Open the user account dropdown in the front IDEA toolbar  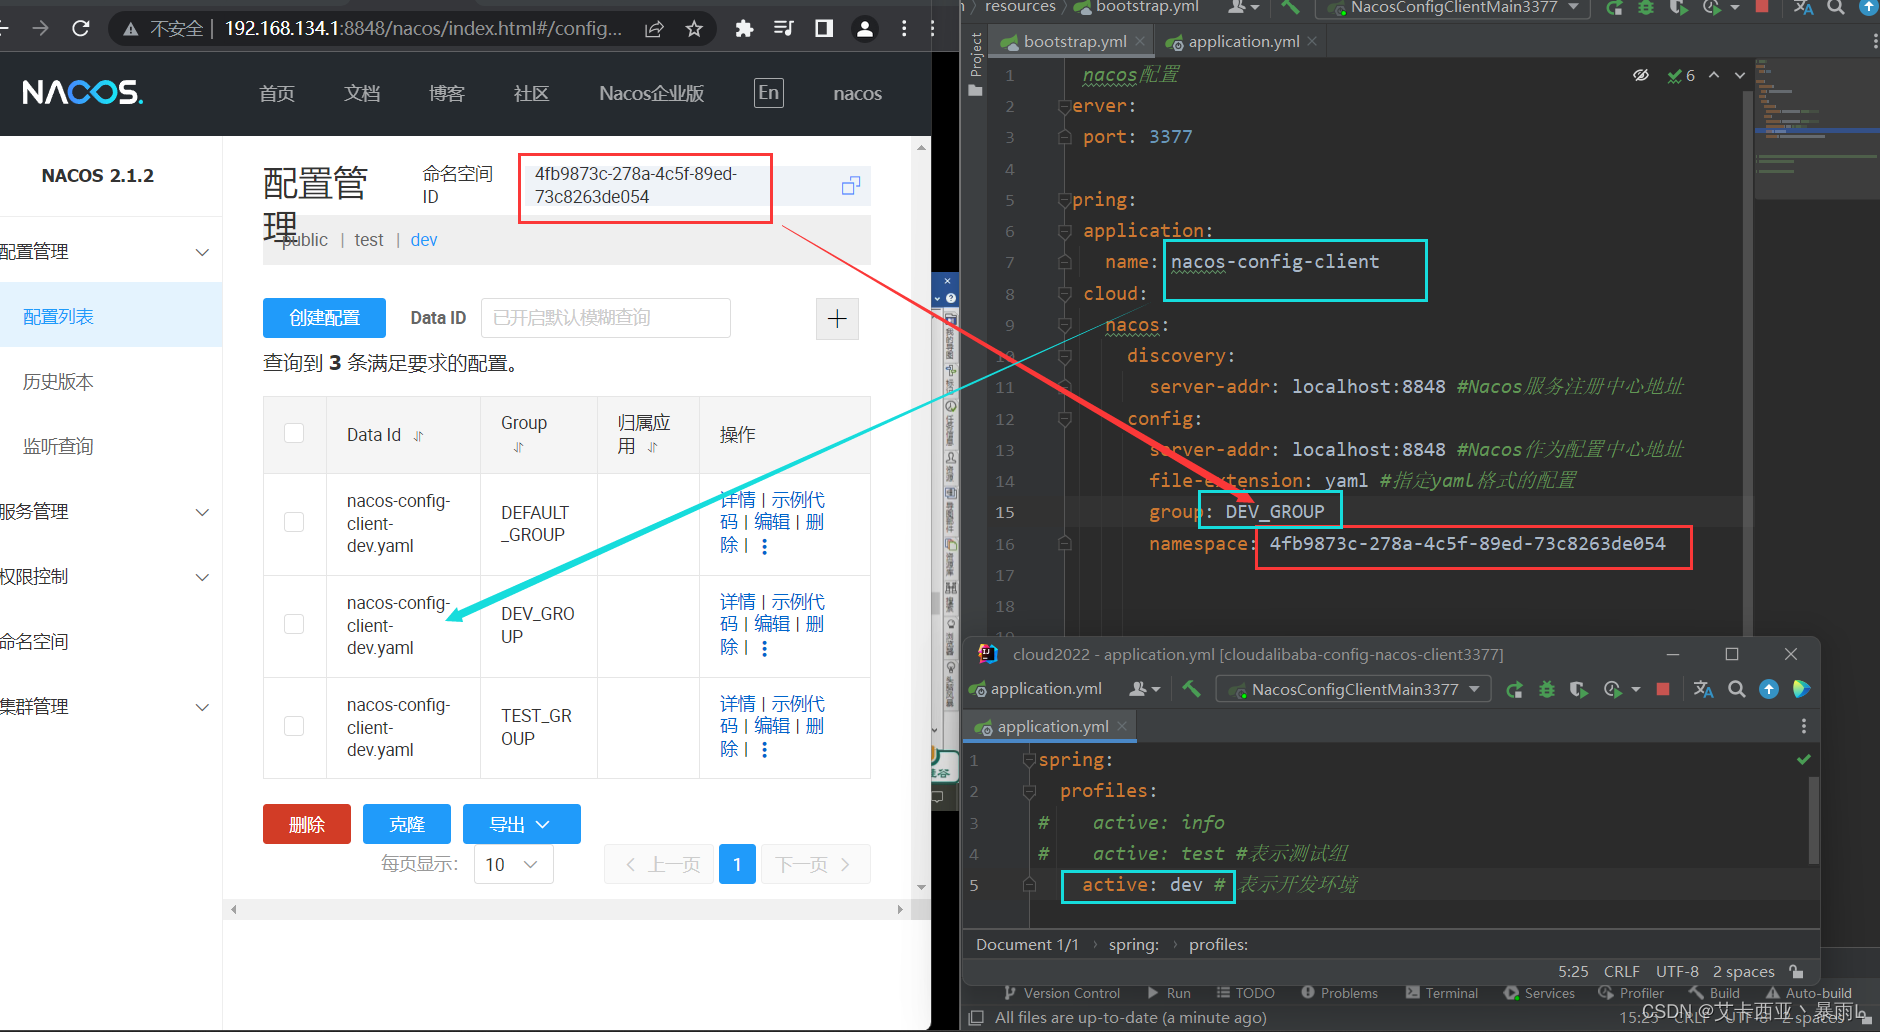point(1145,689)
